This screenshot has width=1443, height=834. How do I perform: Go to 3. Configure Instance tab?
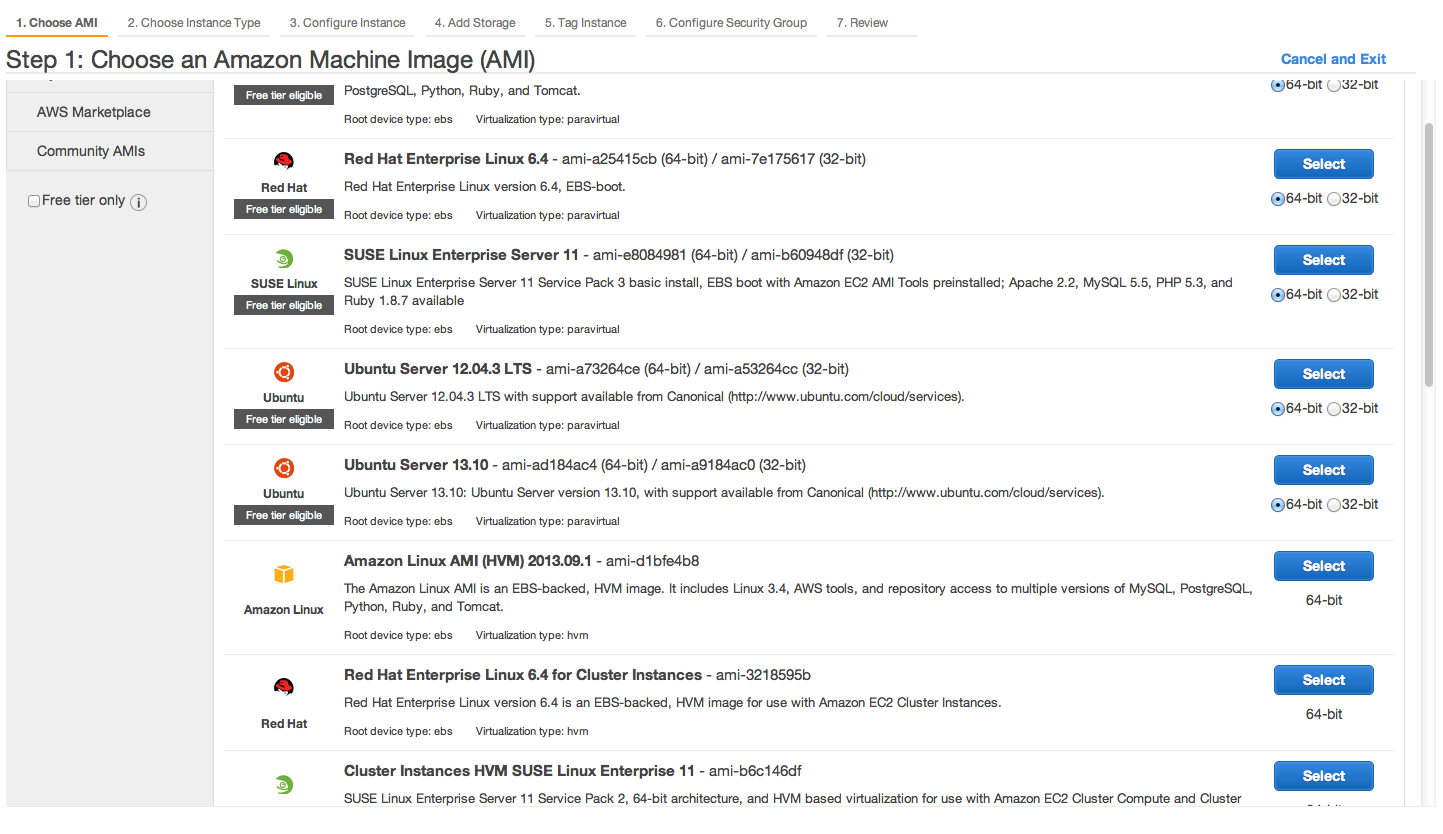click(347, 23)
